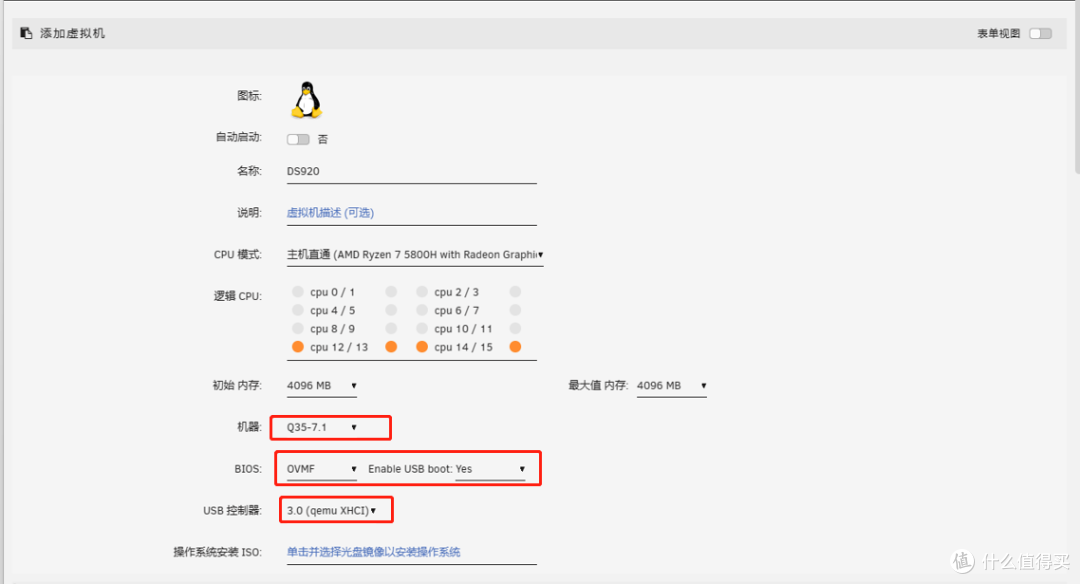Click the DS920 name field
The width and height of the screenshot is (1080, 584).
click(411, 171)
